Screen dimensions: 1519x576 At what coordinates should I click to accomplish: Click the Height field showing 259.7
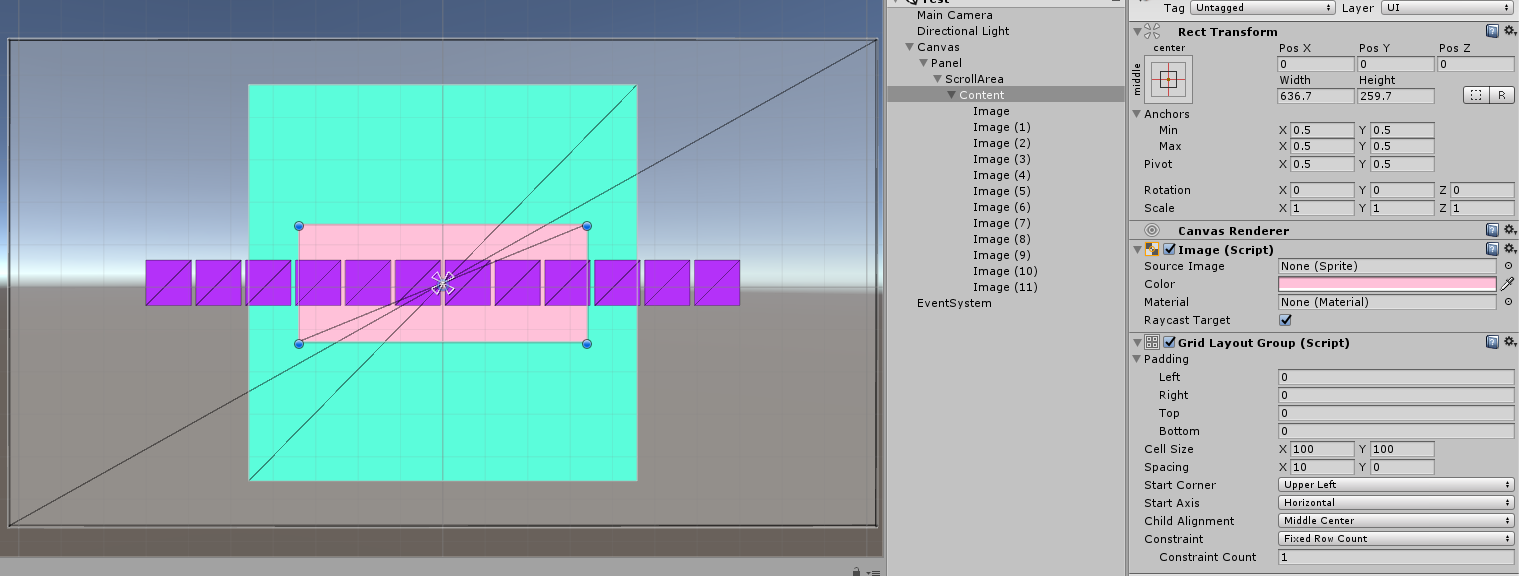coord(1396,96)
